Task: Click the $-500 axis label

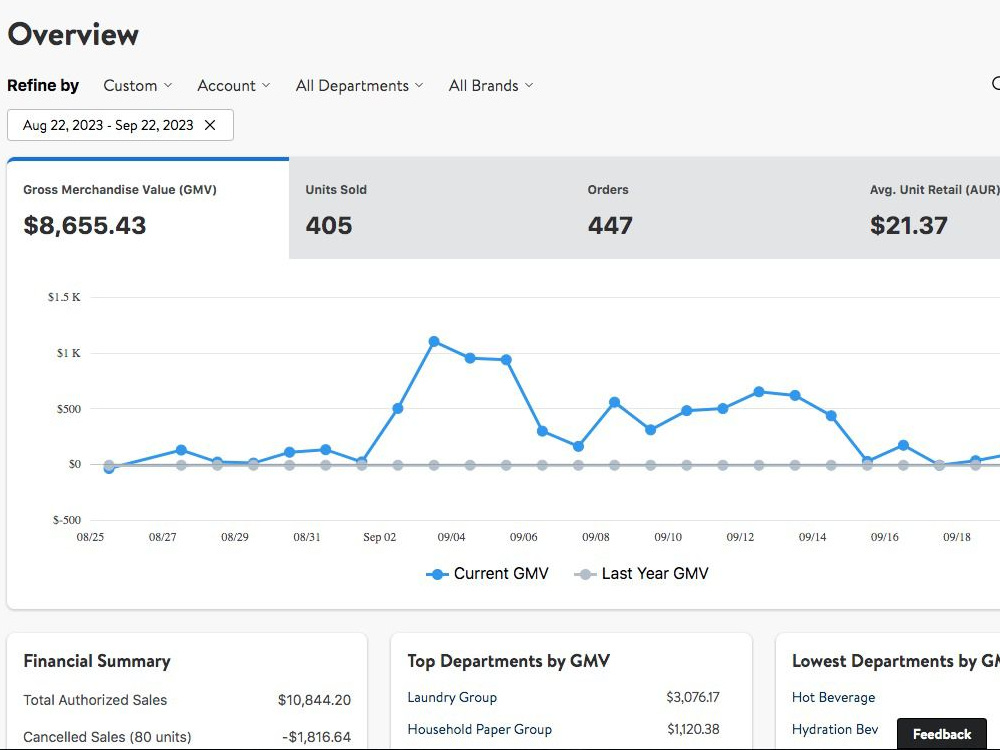Action: point(66,520)
